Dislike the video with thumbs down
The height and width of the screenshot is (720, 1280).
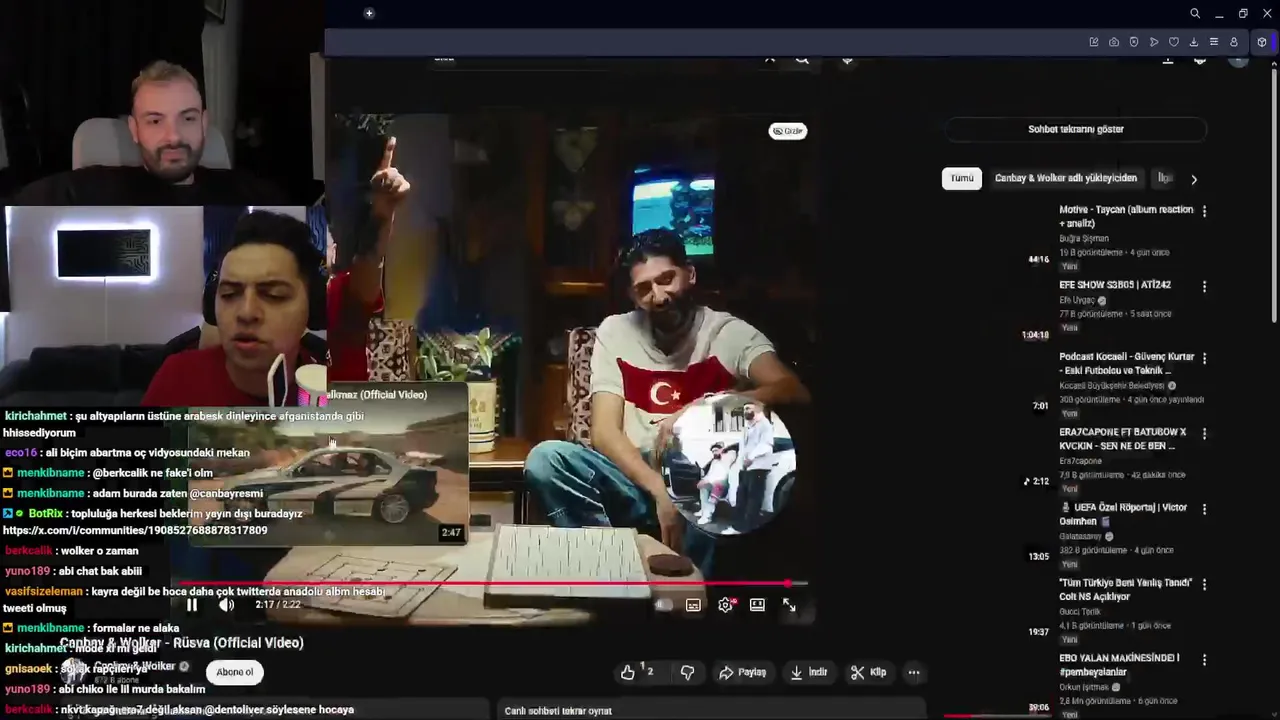click(687, 672)
